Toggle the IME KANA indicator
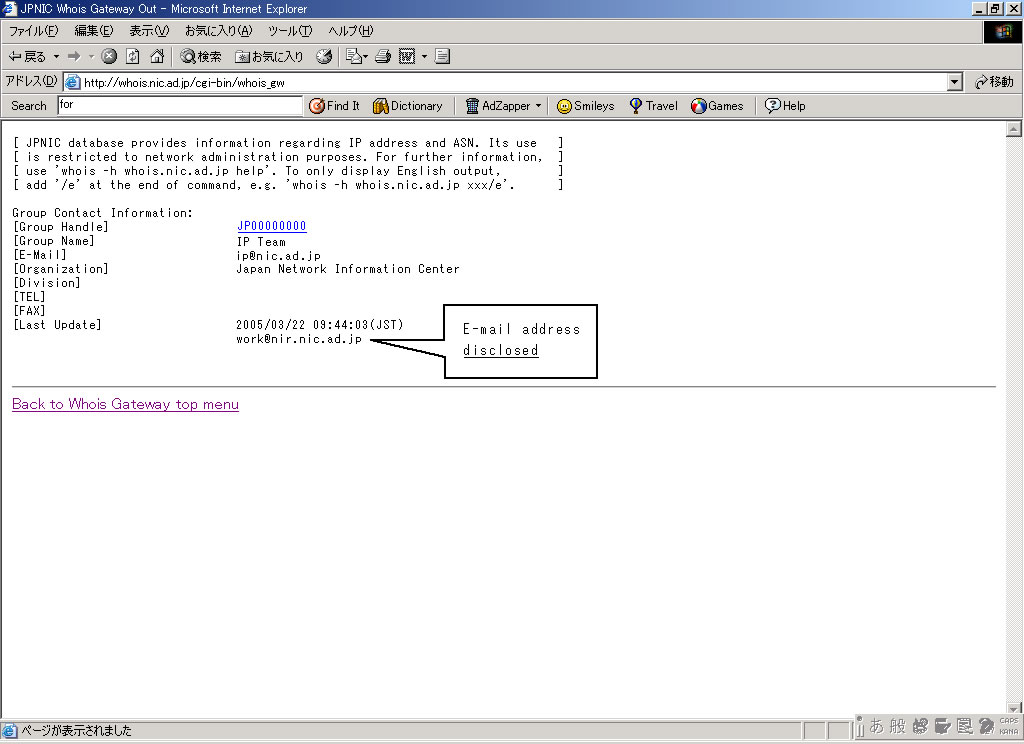 (x=1009, y=731)
